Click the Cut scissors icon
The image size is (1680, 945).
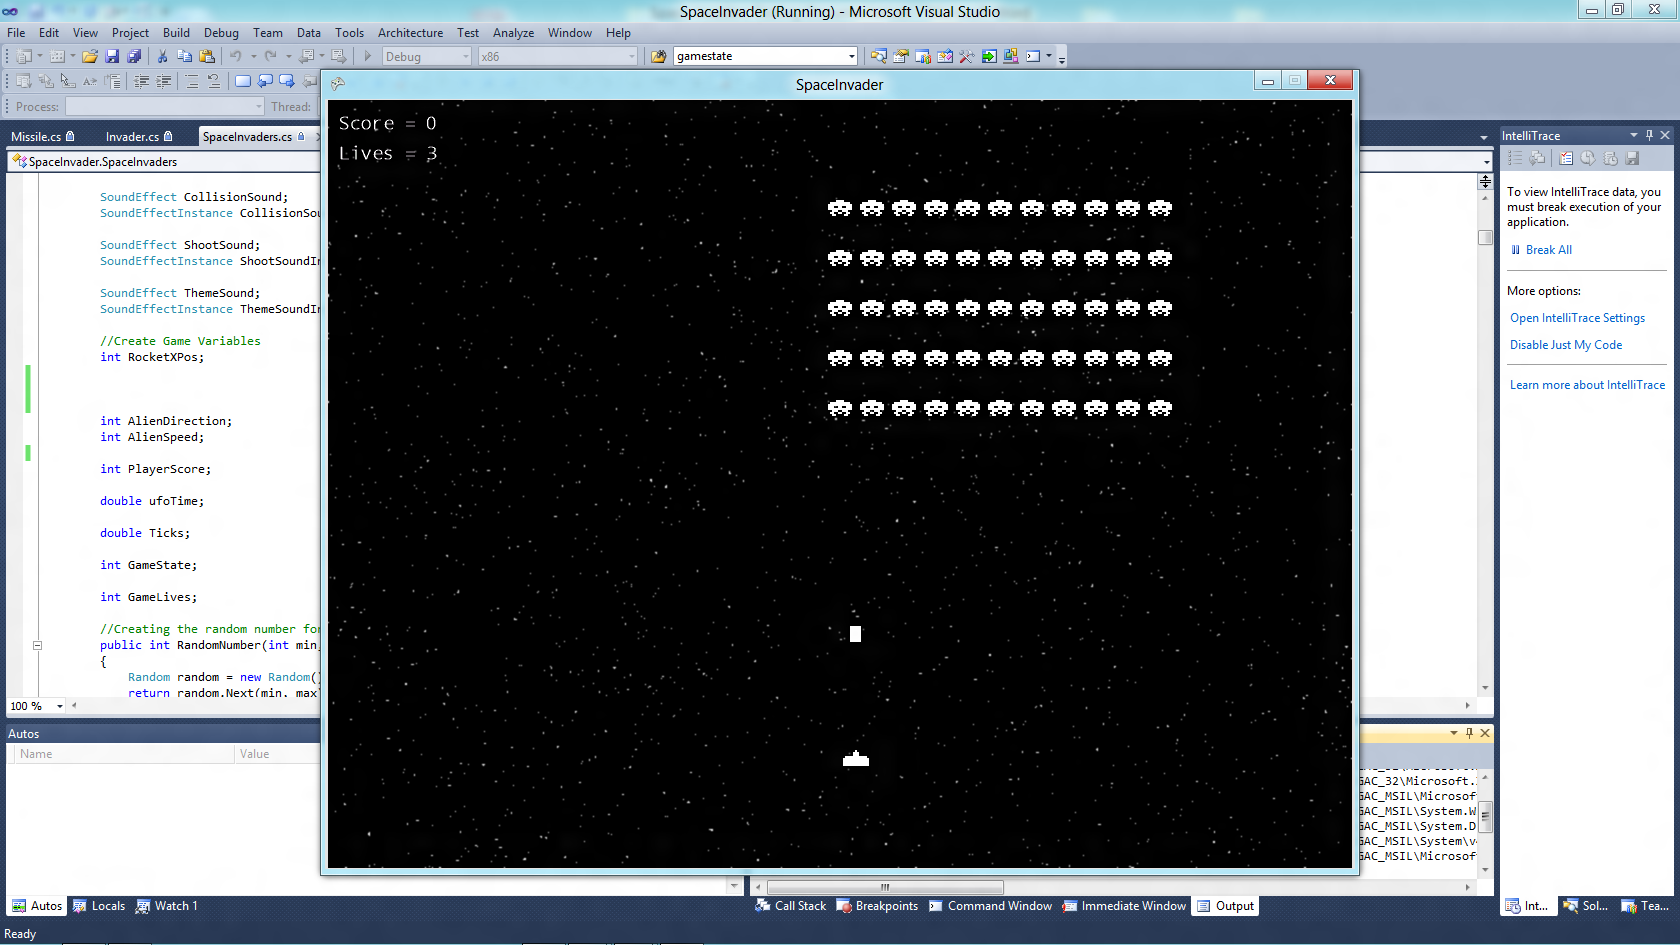pyautogui.click(x=162, y=56)
